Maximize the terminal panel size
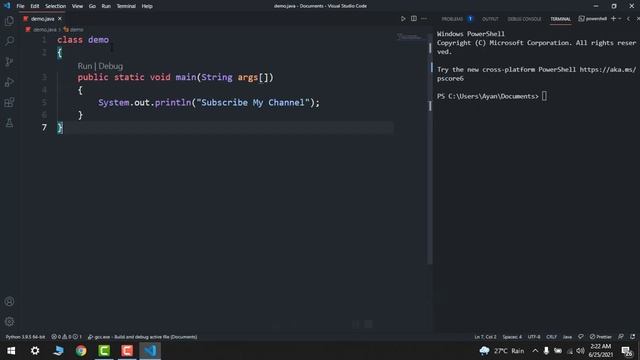Screen dimensions: 640x360 pos(629,19)
